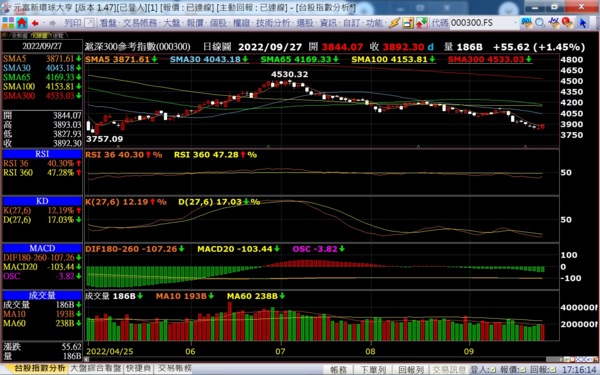Click the colorful grid windows icon

coord(8,23)
